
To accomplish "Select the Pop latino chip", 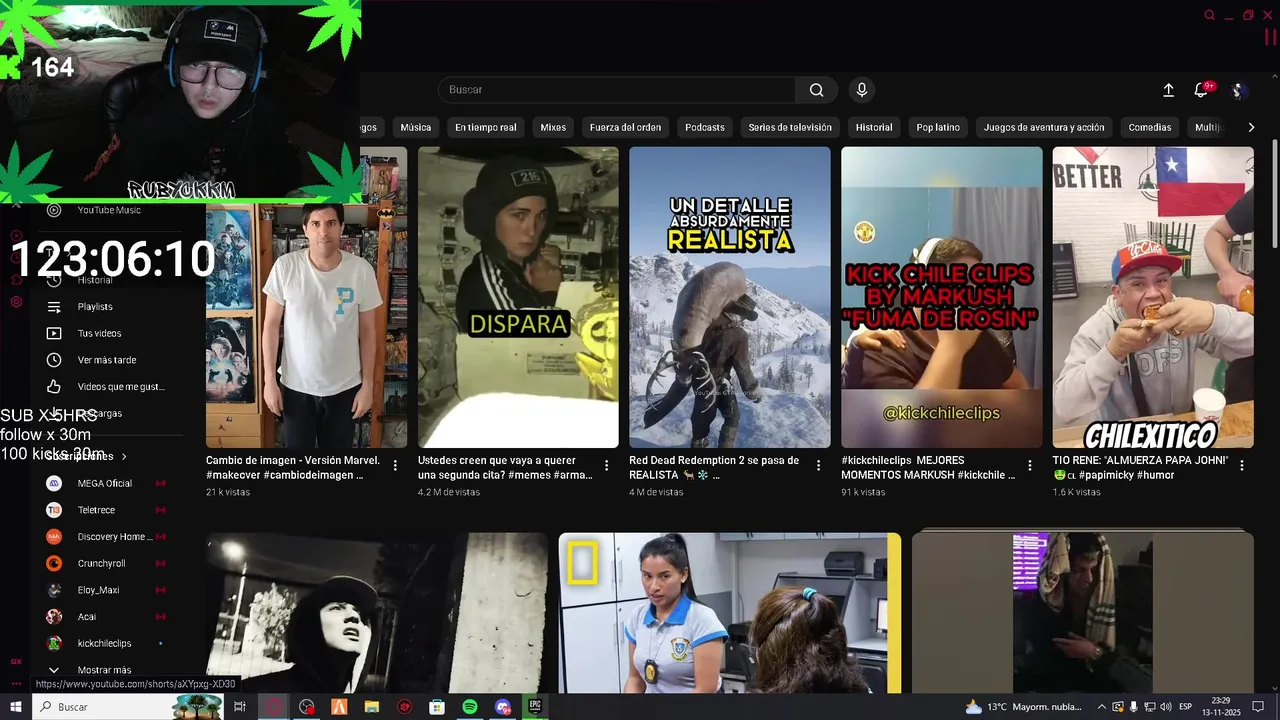I will tap(938, 128).
